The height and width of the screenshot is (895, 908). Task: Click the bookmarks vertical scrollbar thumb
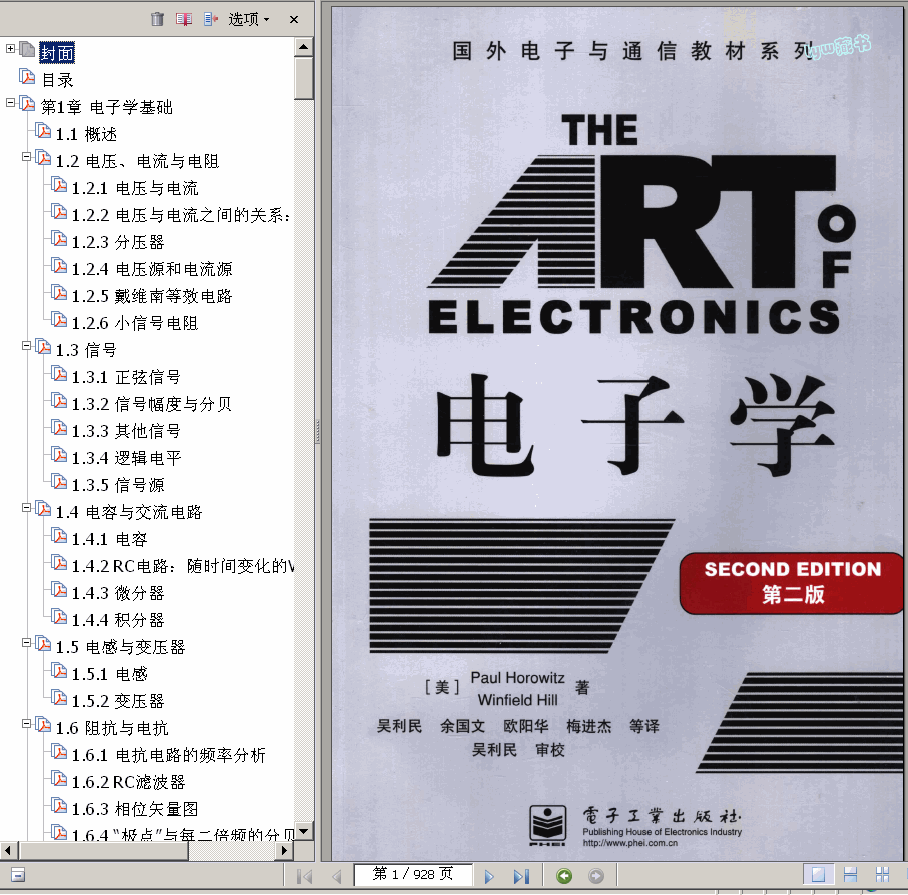[303, 78]
